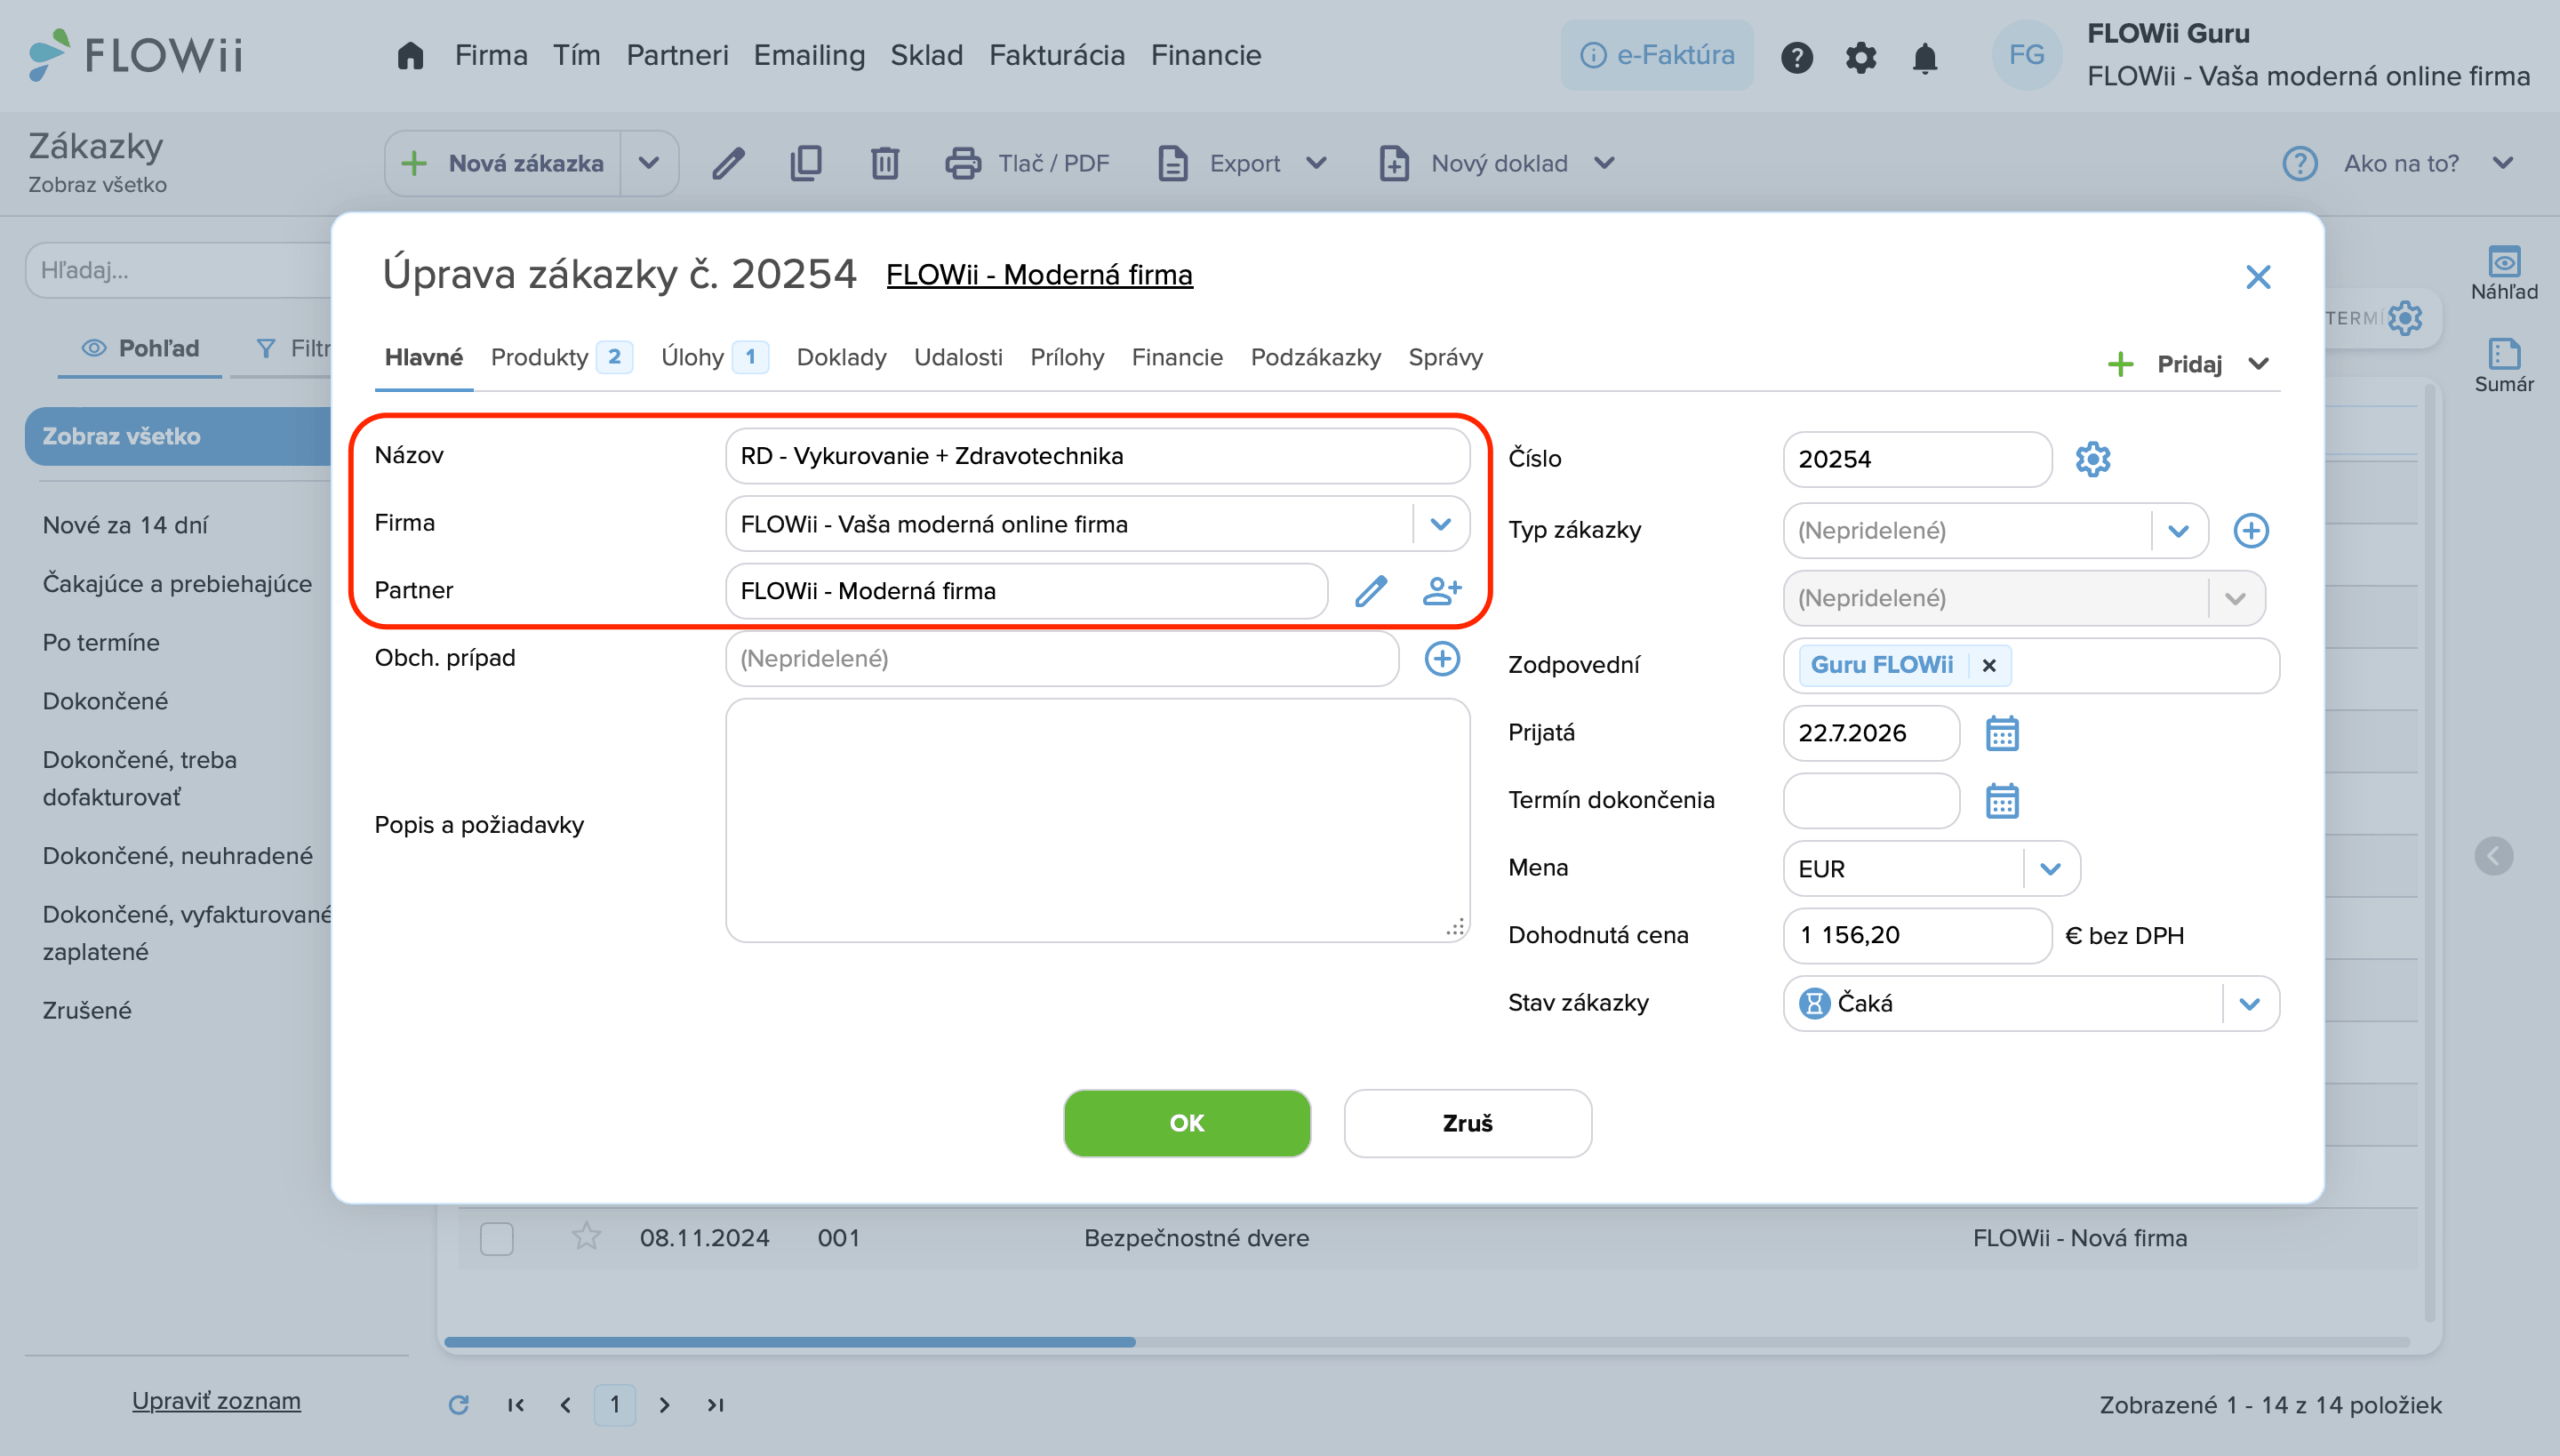Close the Úprava zákazky dialog

2258,276
